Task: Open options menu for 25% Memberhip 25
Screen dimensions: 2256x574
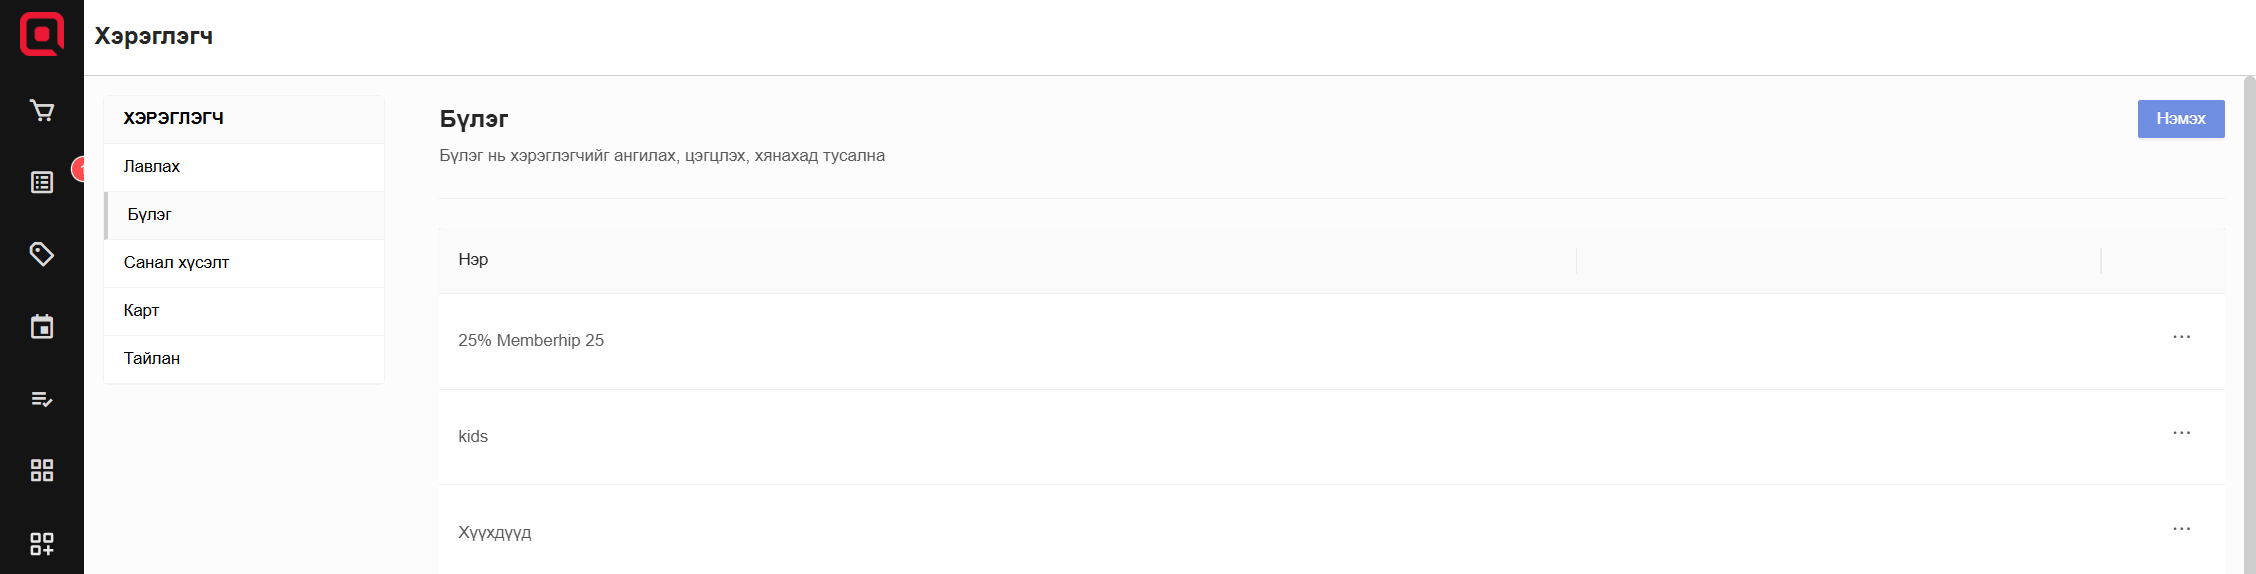Action: pyautogui.click(x=2181, y=337)
